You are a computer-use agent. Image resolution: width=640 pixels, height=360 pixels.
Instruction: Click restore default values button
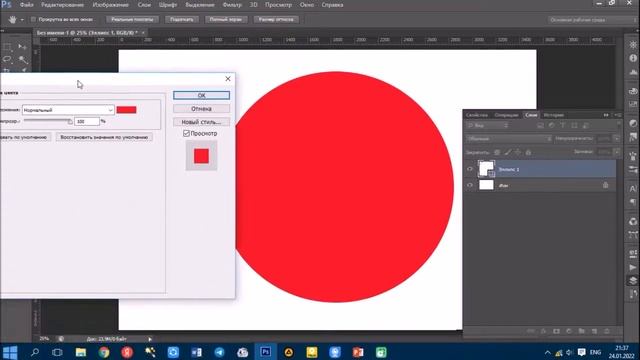[x=104, y=137]
